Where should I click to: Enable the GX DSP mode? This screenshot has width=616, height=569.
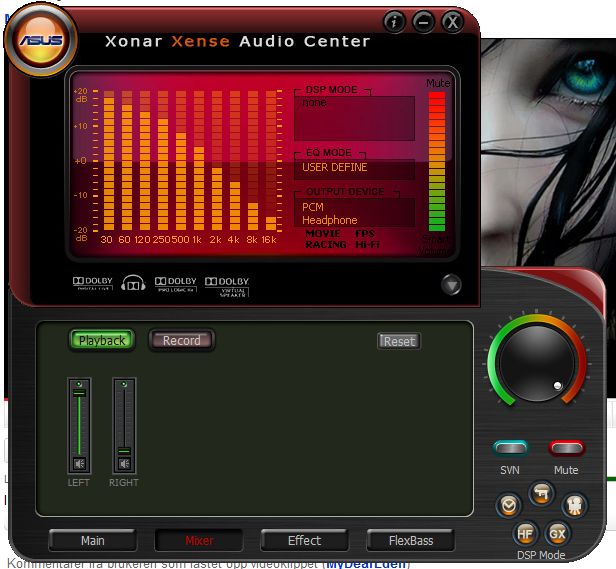[x=557, y=534]
